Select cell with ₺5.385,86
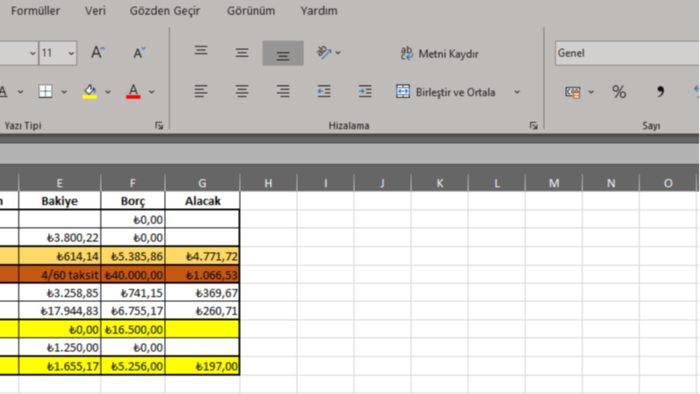The width and height of the screenshot is (700, 394). (x=133, y=256)
